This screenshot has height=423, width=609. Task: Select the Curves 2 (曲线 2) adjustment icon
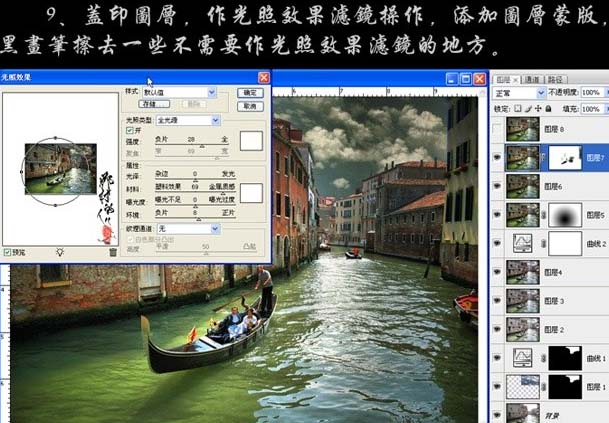point(522,243)
